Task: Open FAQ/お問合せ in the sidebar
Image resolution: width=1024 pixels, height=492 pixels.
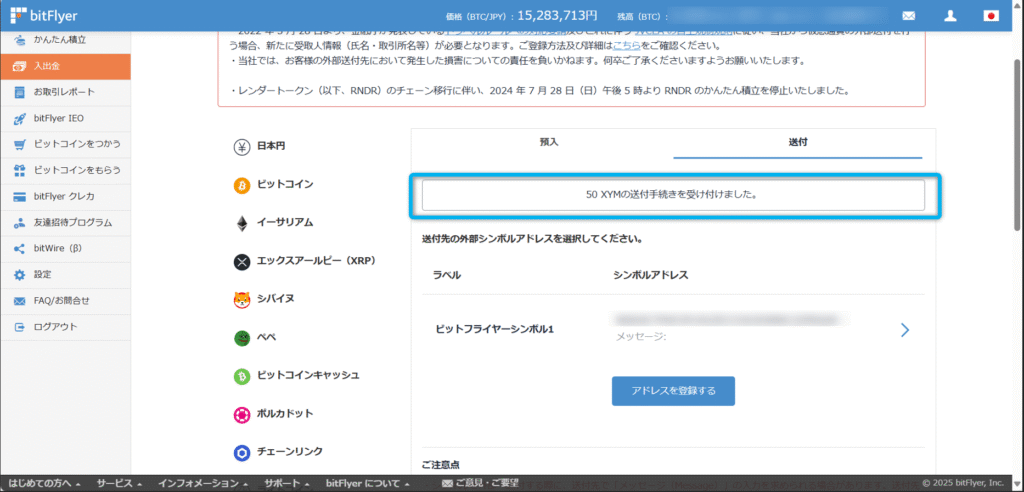Action: 65,301
